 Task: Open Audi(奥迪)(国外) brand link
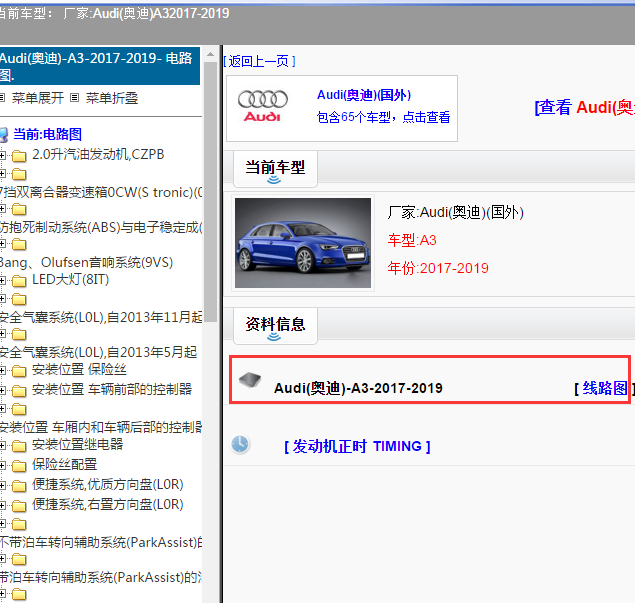click(x=364, y=95)
